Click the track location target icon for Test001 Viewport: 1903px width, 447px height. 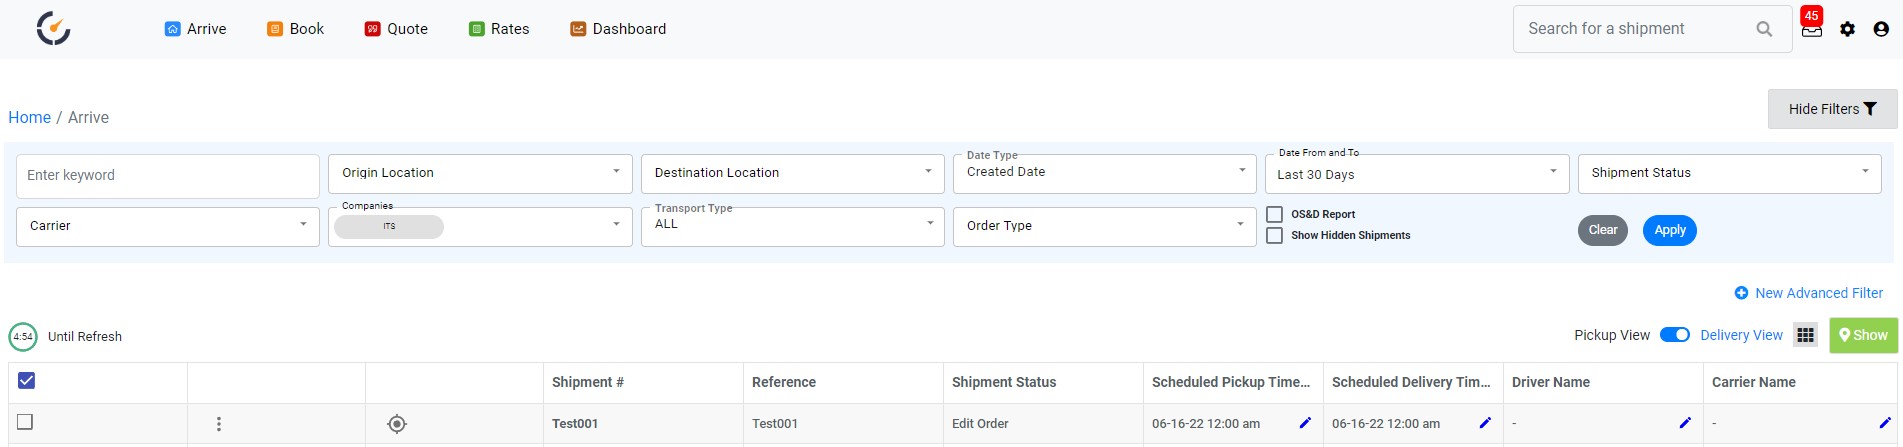[397, 424]
